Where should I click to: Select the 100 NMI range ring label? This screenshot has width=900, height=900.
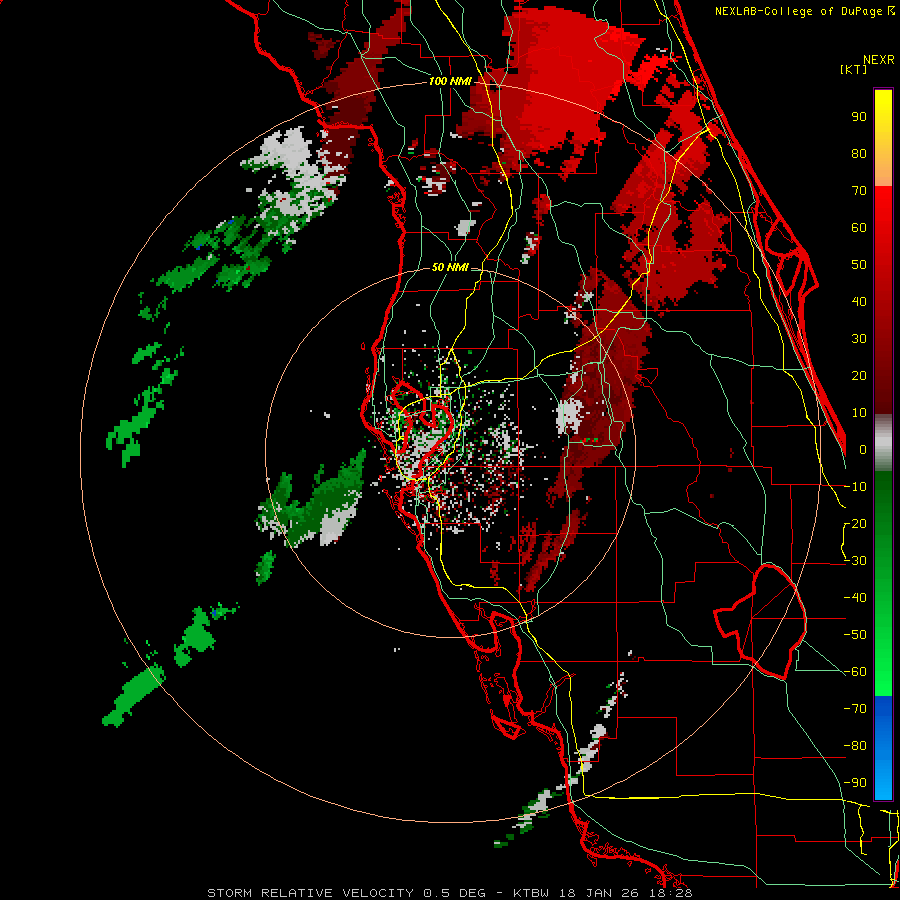pyautogui.click(x=450, y=82)
